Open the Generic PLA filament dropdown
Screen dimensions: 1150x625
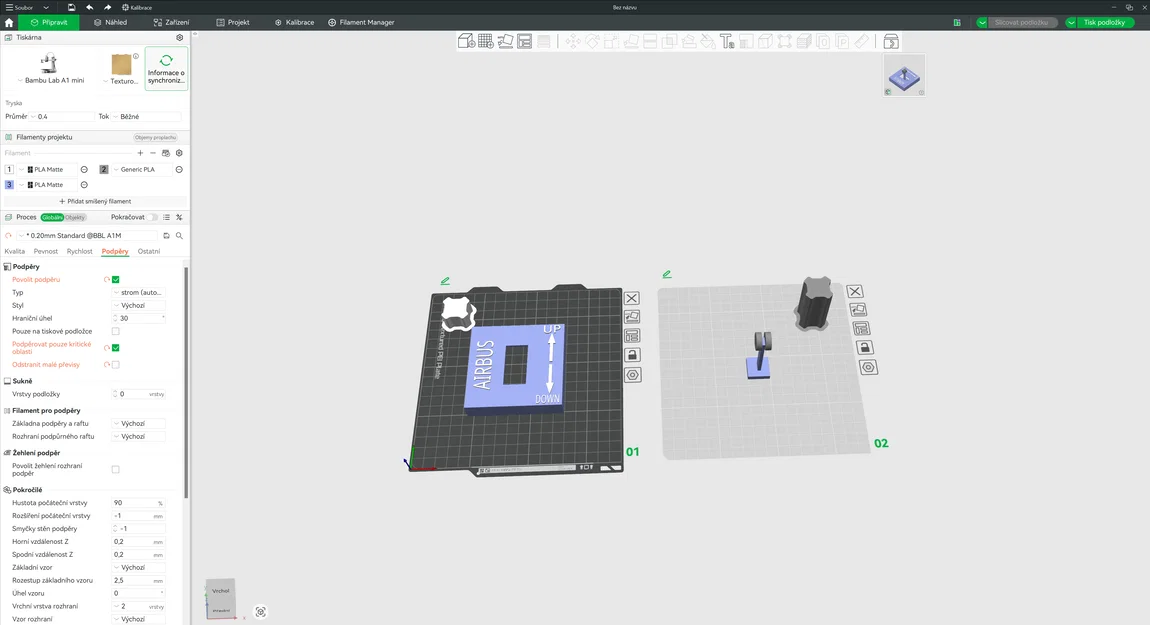141,169
